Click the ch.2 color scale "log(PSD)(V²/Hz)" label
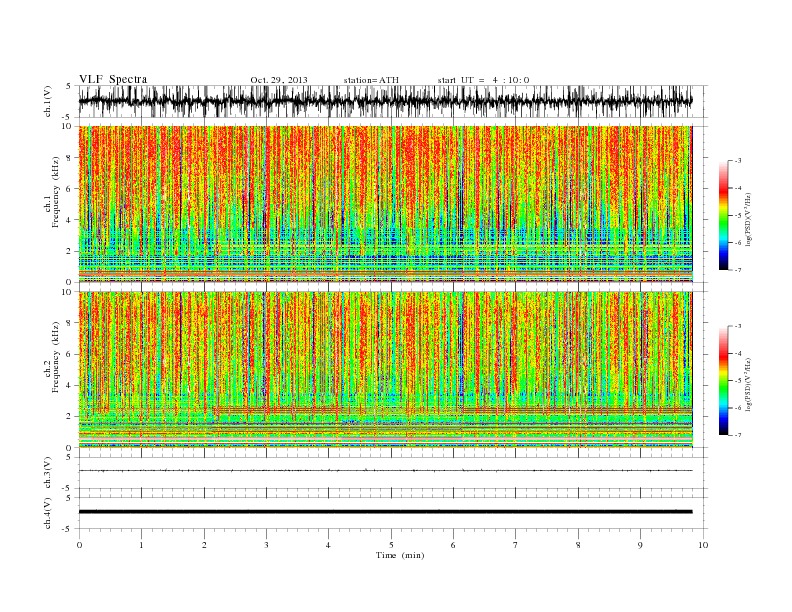Screen dimensions: 792x612 (749, 384)
